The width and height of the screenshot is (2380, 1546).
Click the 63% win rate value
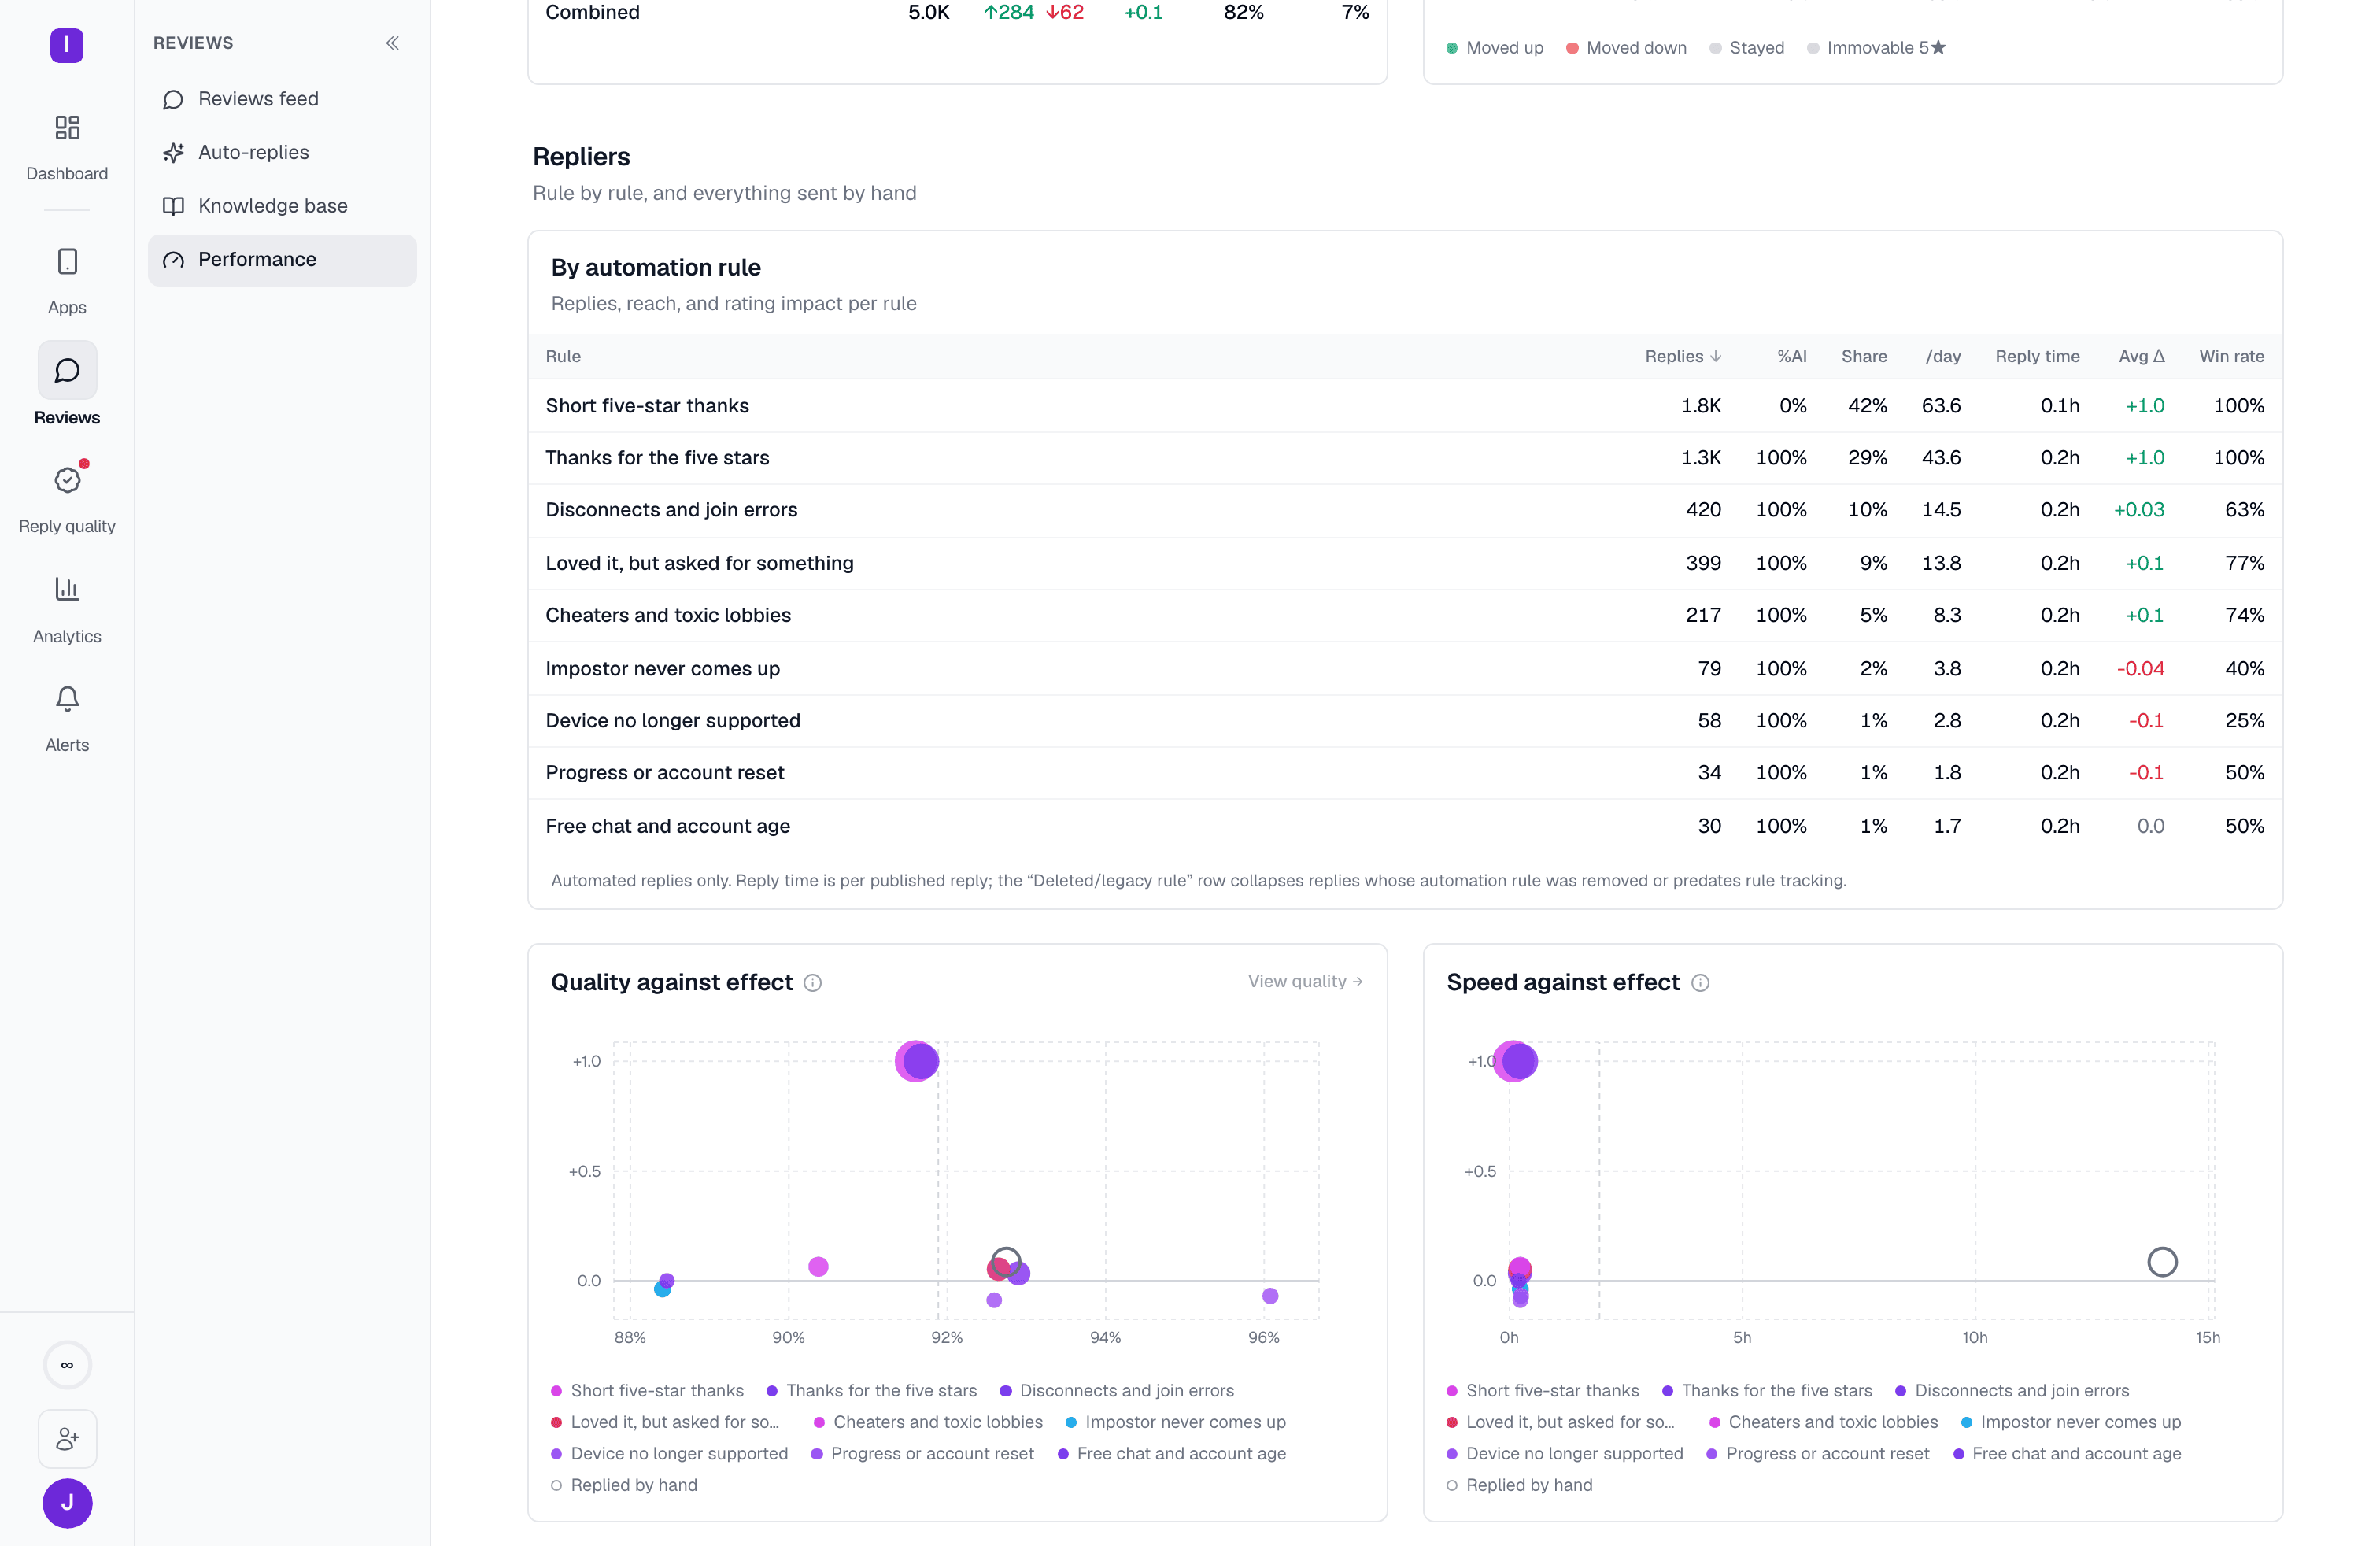click(2244, 510)
